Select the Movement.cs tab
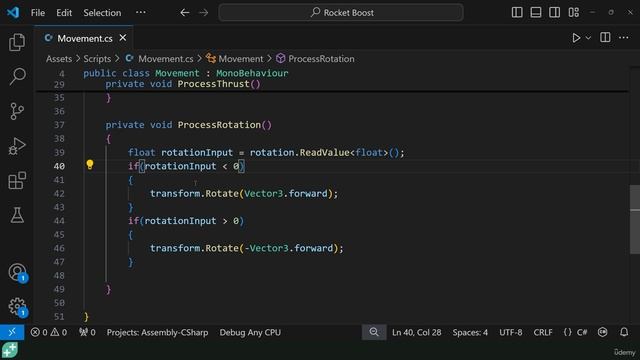 [x=84, y=38]
